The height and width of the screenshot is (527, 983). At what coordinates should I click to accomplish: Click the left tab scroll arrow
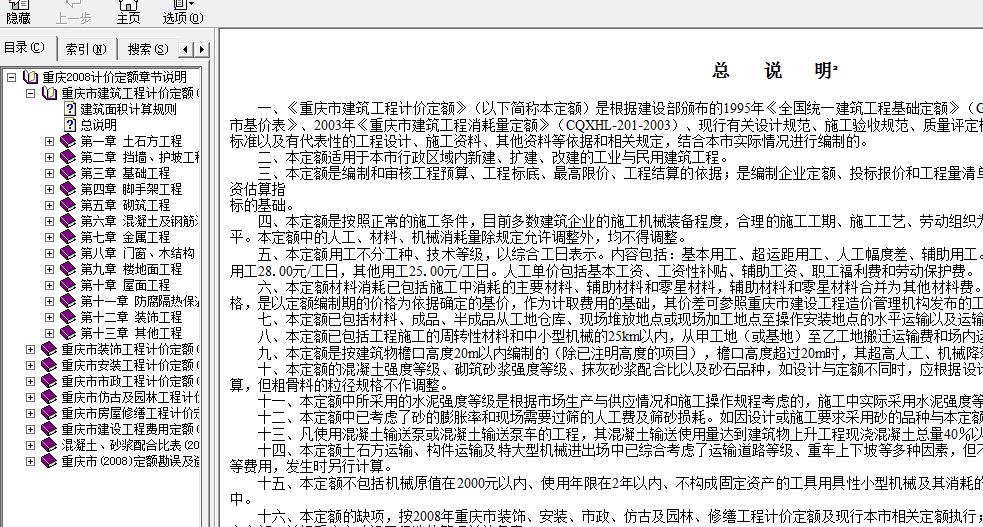coord(186,50)
